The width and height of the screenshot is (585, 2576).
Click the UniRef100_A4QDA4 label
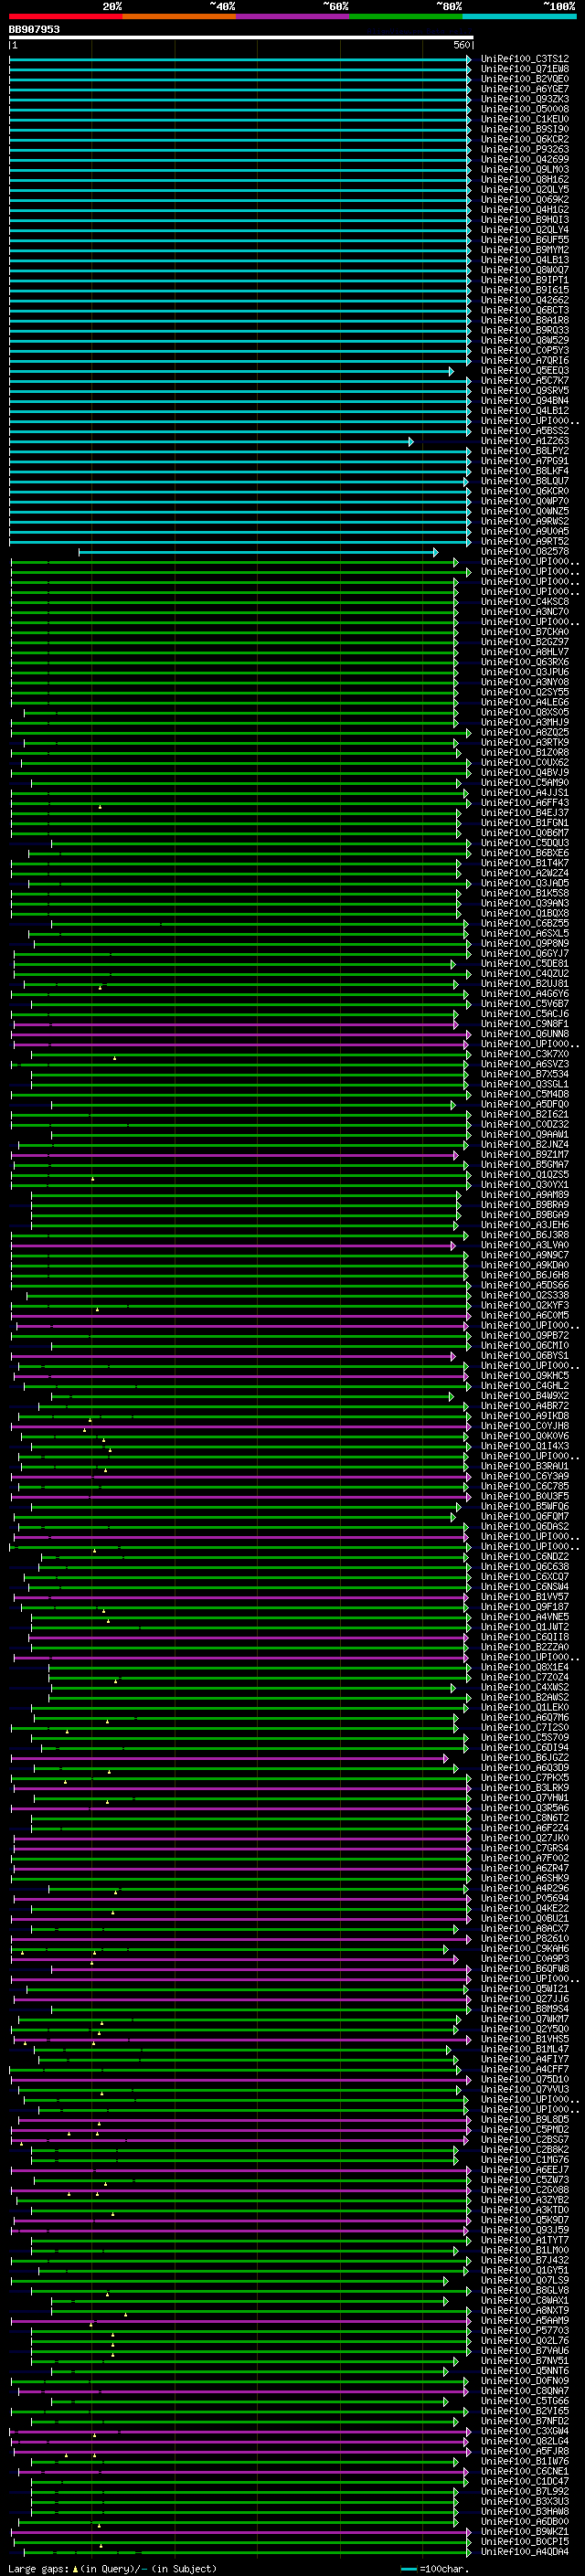[525, 2551]
